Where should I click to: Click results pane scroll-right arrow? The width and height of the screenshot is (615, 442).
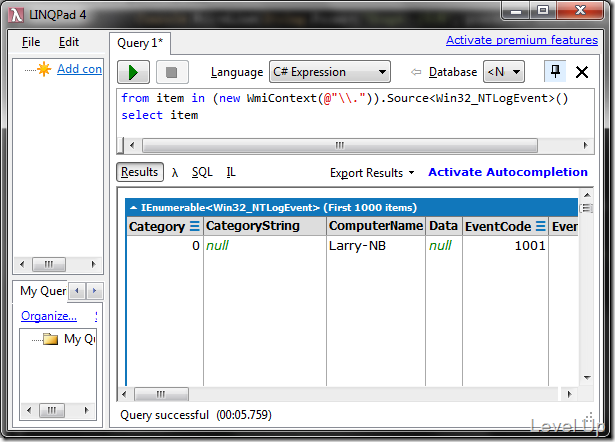(x=570, y=394)
